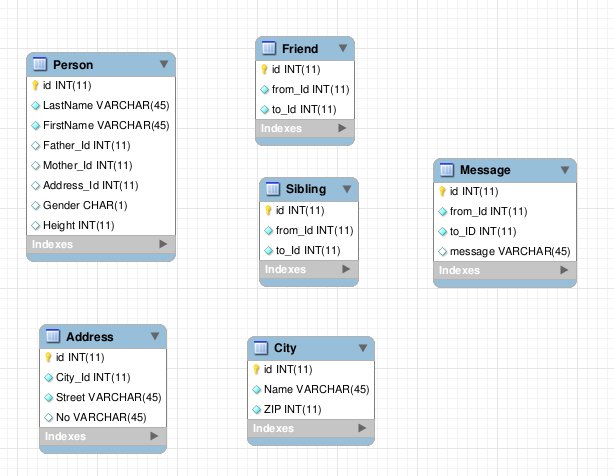614x476 pixels.
Task: Collapse the Message table with header arrow
Action: point(565,170)
